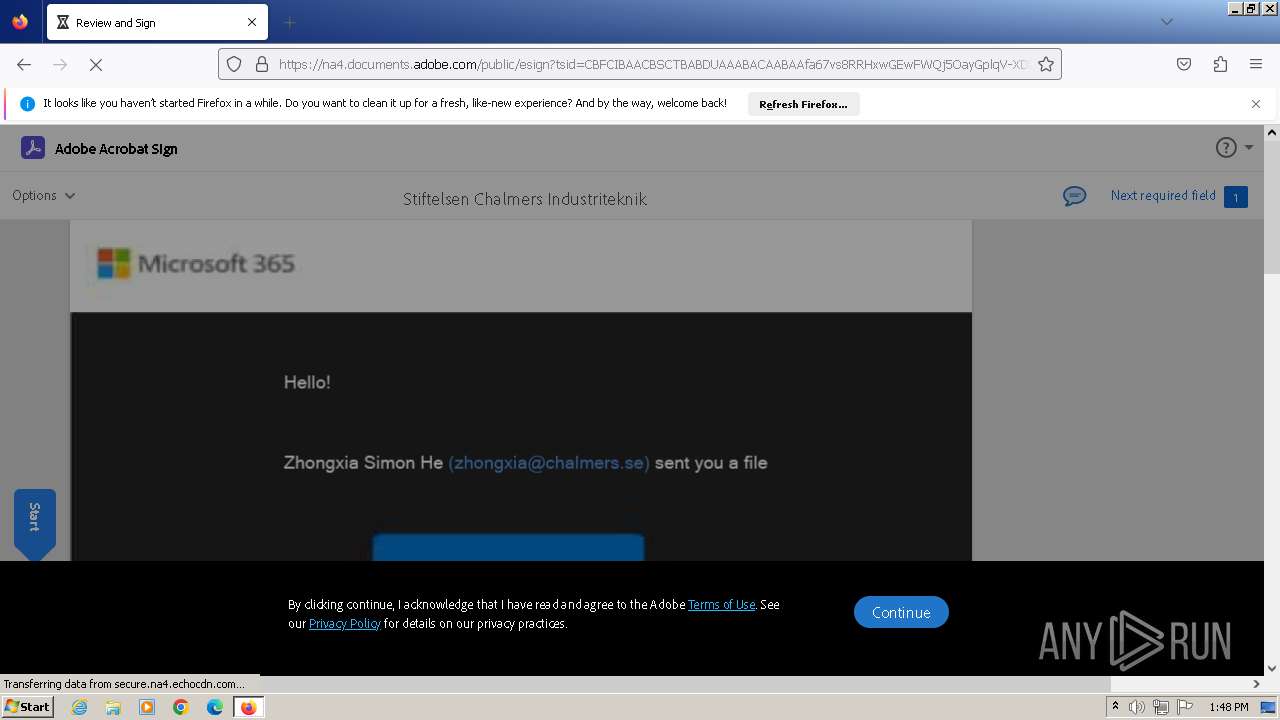Launch Edge from taskbar
Screen dimensions: 1280x720
pos(215,707)
